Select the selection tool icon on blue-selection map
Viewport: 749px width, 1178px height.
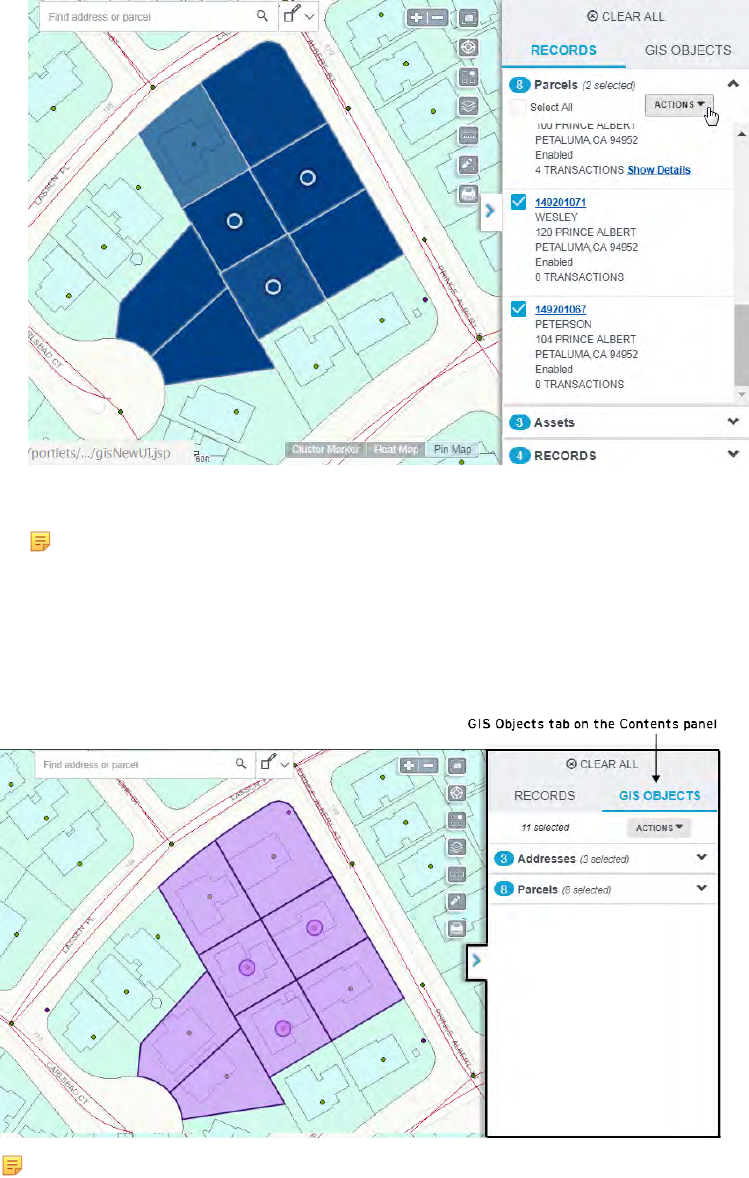[x=292, y=14]
